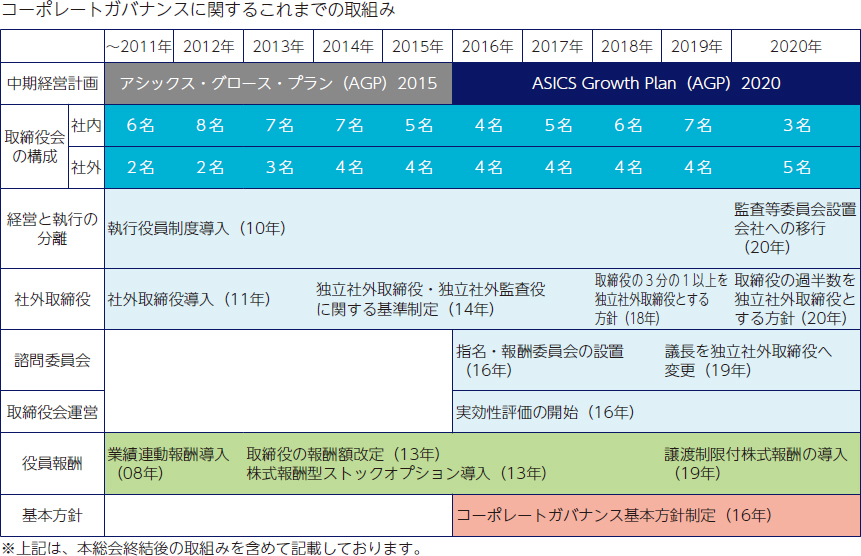Click the title コーポレートガバナンスに関するこれまでの取組み
The width and height of the screenshot is (861, 556).
coord(198,10)
